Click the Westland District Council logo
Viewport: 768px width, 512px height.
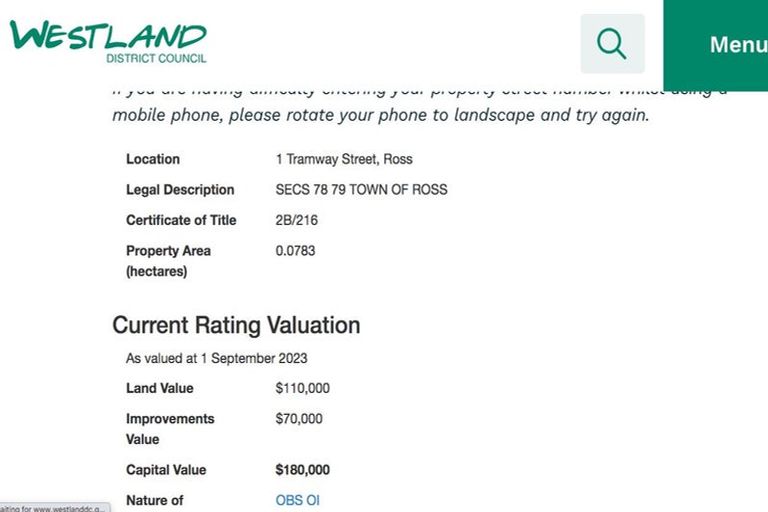coord(108,40)
